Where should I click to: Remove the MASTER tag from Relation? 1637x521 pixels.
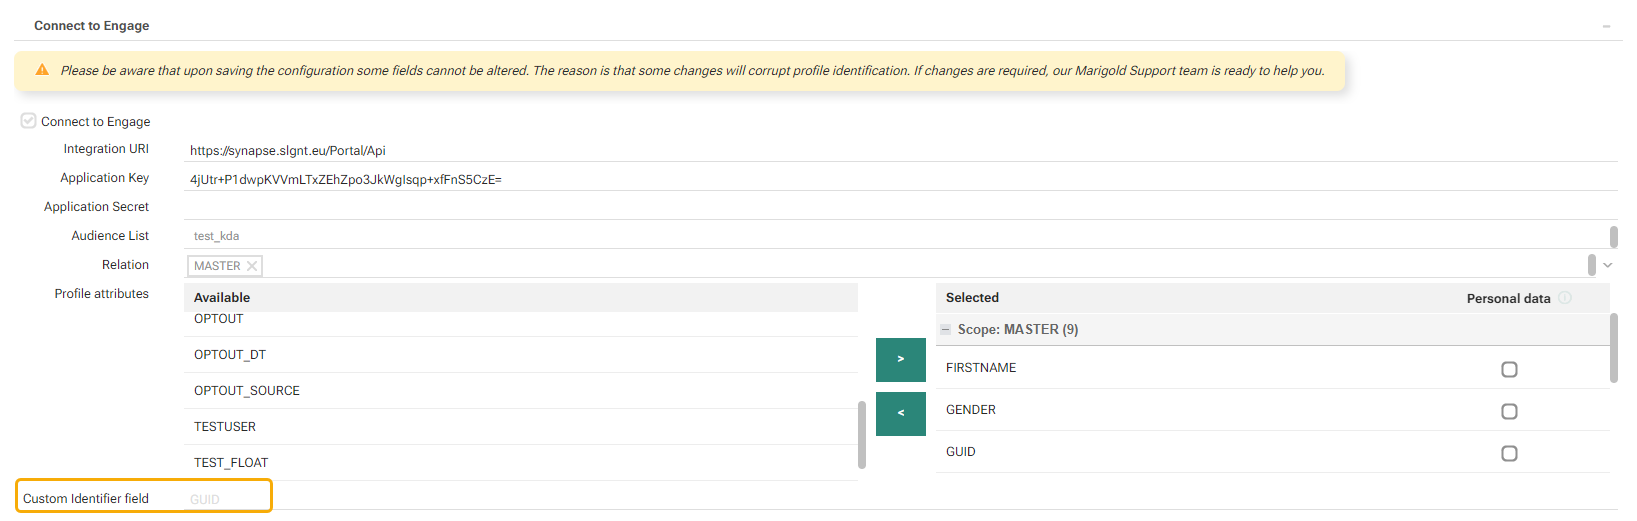pyautogui.click(x=252, y=266)
